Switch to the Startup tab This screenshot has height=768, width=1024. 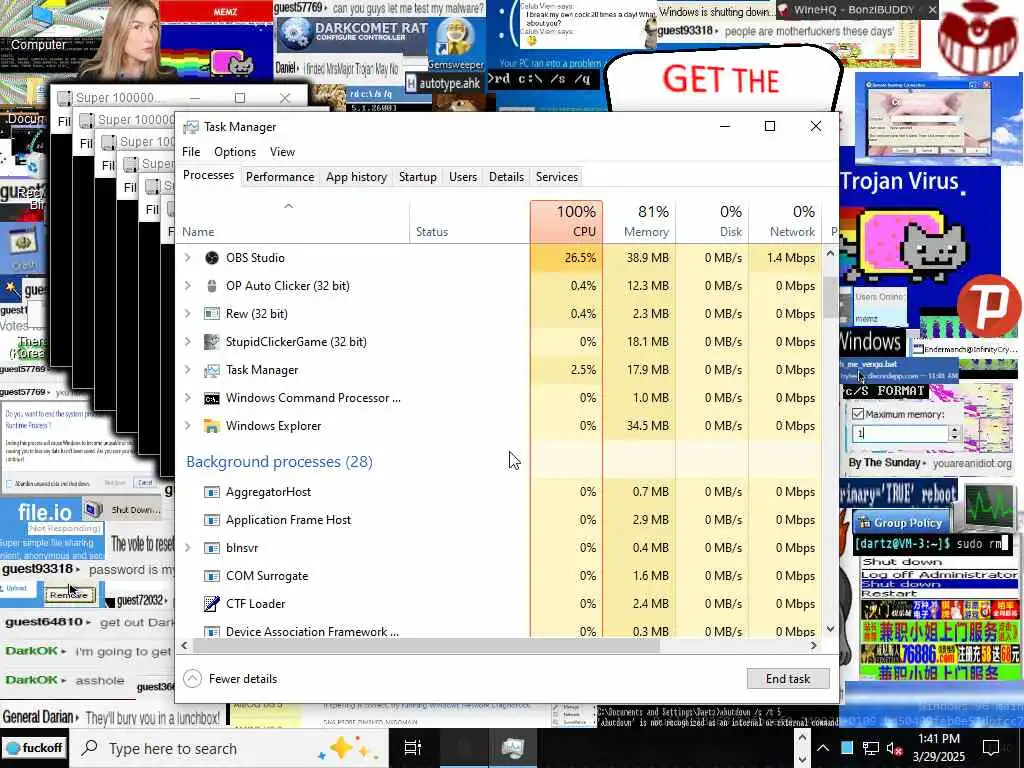(x=418, y=177)
